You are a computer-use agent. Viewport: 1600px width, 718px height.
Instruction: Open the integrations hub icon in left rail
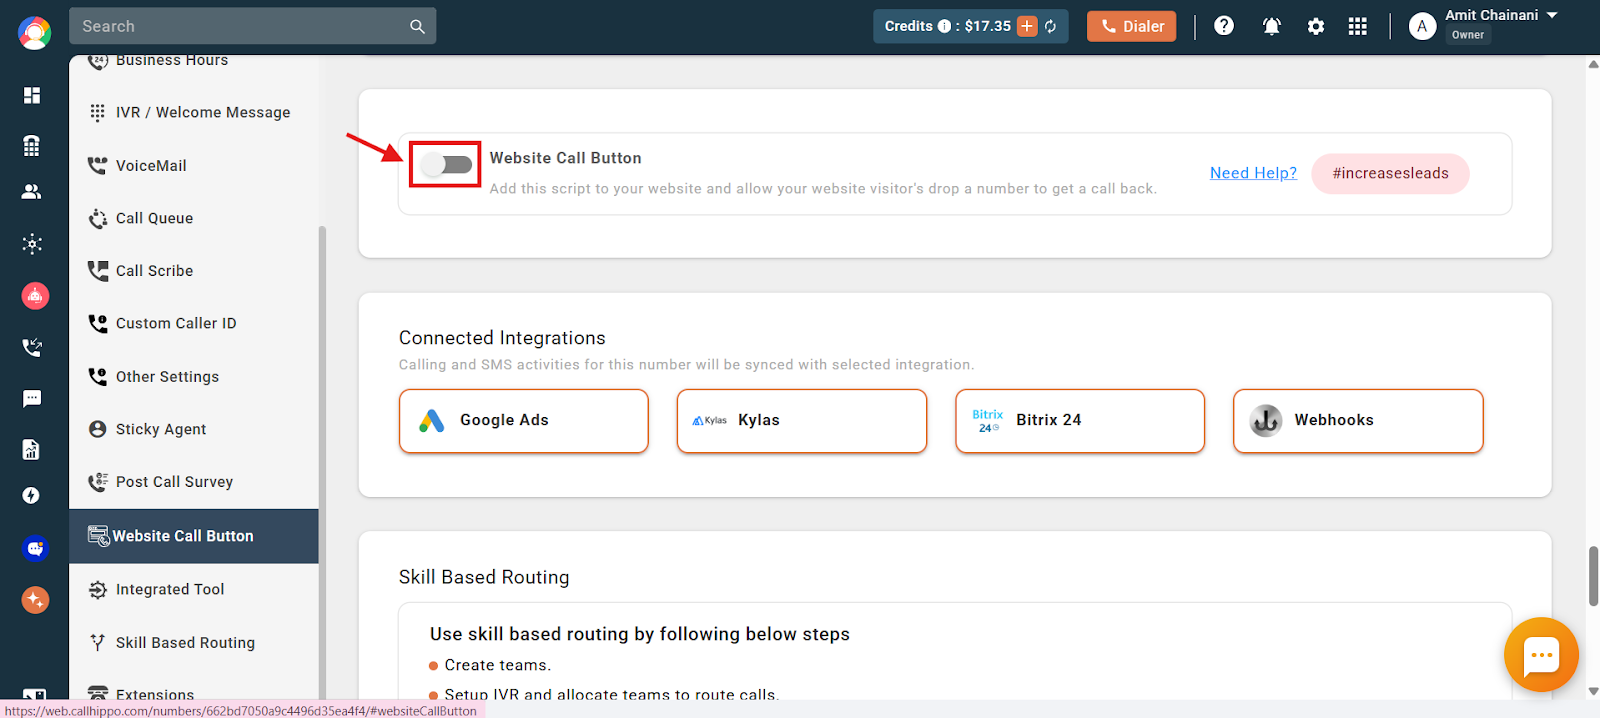32,244
